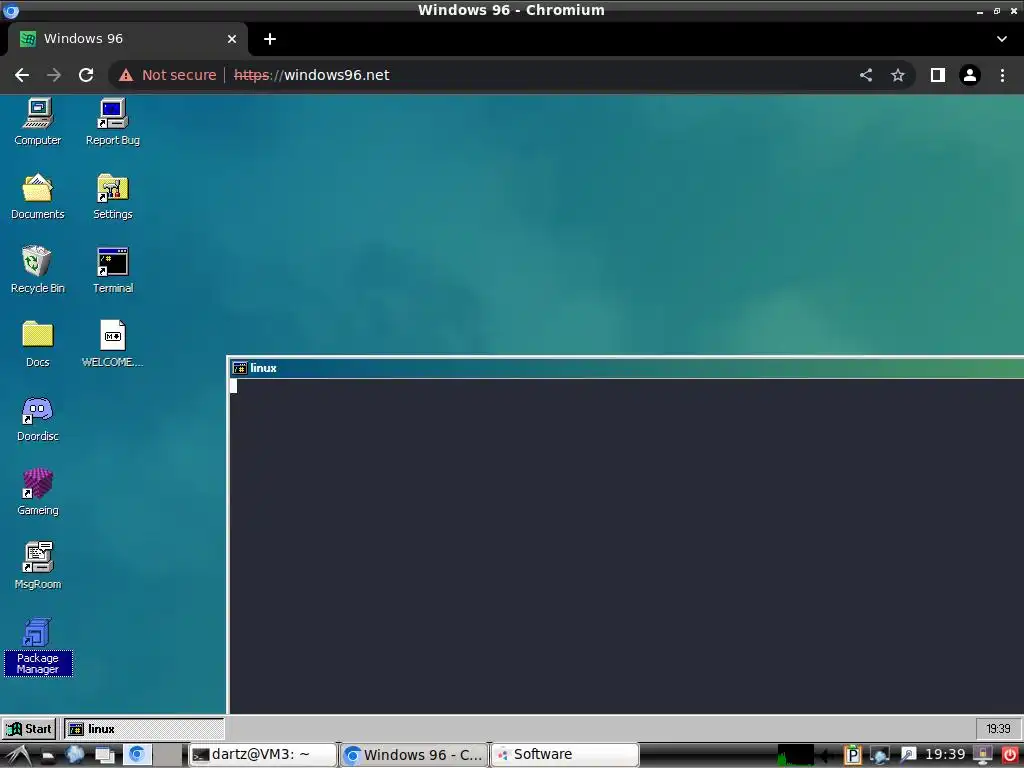Open the Doordisc shortcut
This screenshot has height=768, width=1024.
point(38,418)
